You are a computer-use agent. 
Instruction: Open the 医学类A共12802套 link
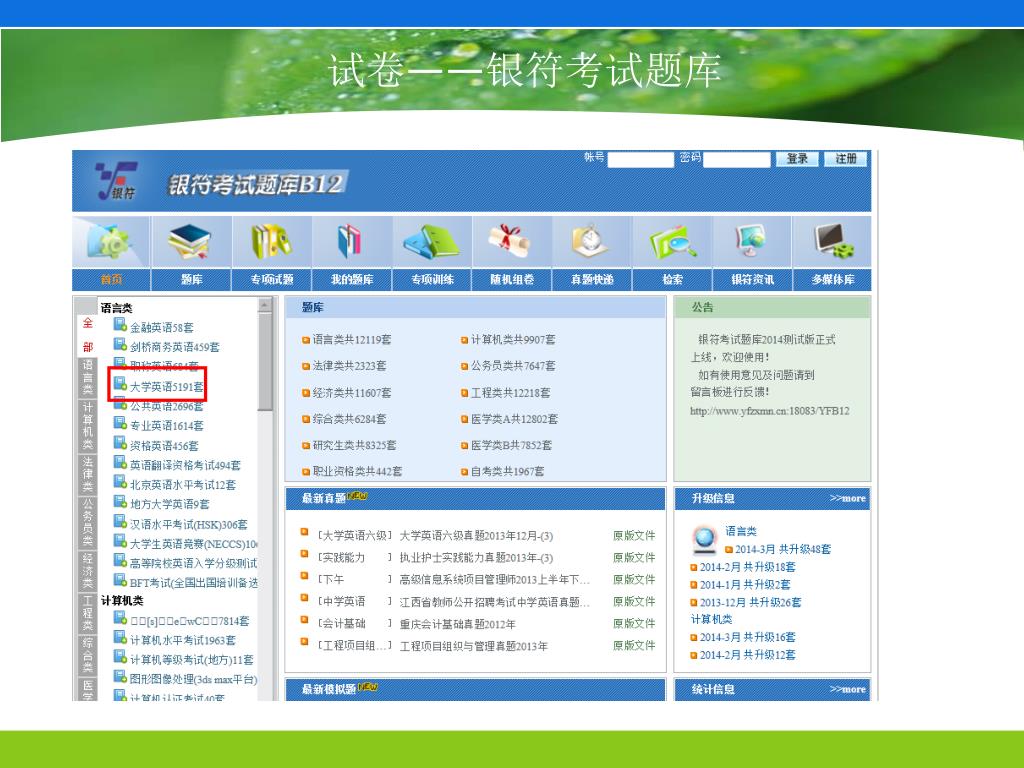514,419
